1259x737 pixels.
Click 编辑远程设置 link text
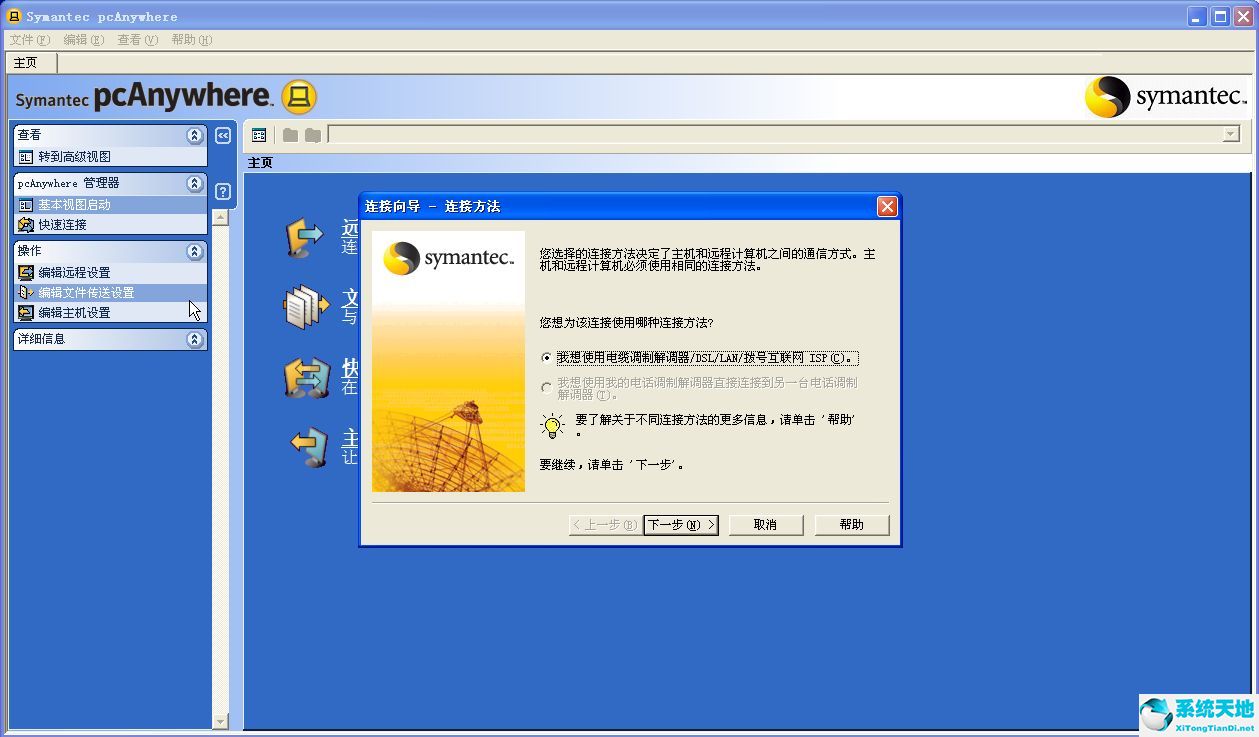pos(75,273)
